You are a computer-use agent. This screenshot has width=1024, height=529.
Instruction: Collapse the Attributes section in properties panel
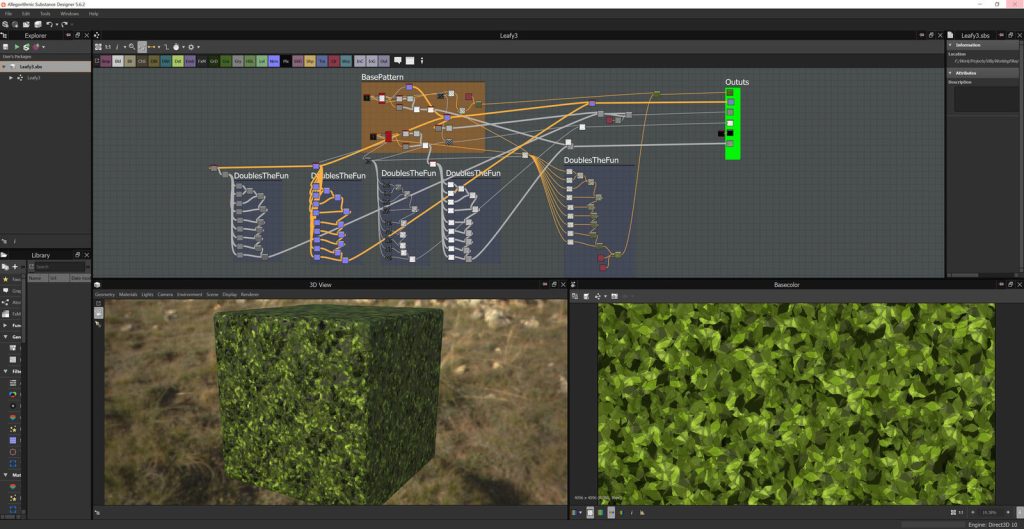951,73
